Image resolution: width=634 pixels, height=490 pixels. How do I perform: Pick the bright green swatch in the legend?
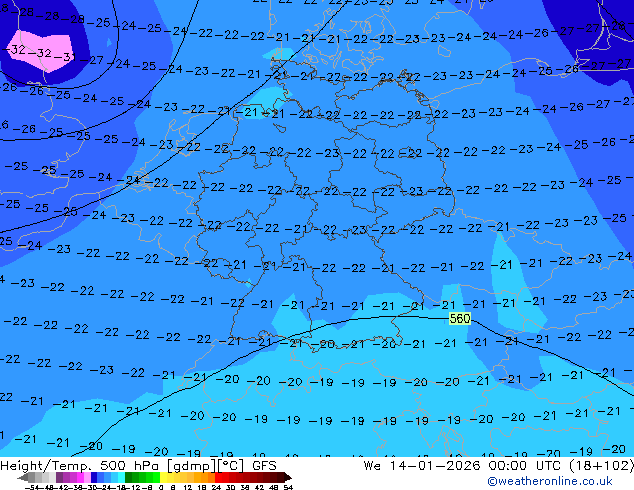click(x=156, y=477)
